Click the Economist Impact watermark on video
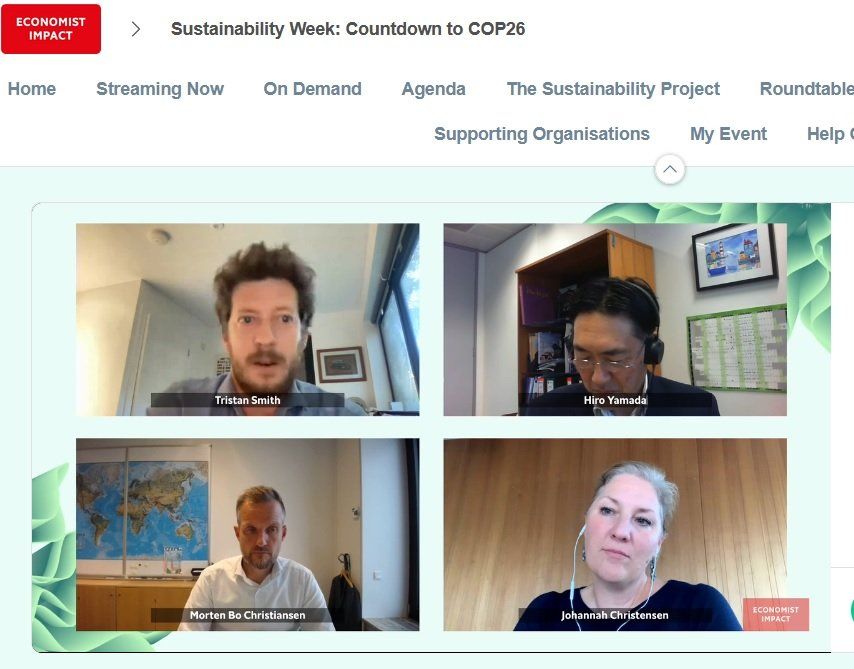 (776, 614)
